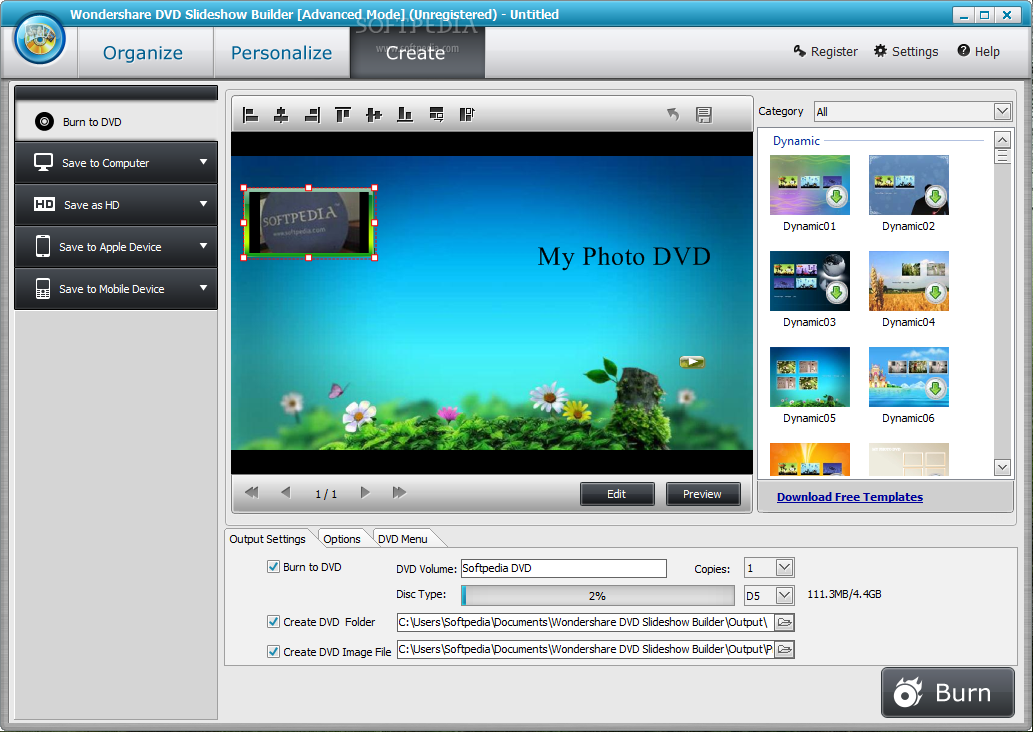Viewport: 1033px width, 732px height.
Task: Click the Wondershare disc logo icon
Action: point(40,38)
